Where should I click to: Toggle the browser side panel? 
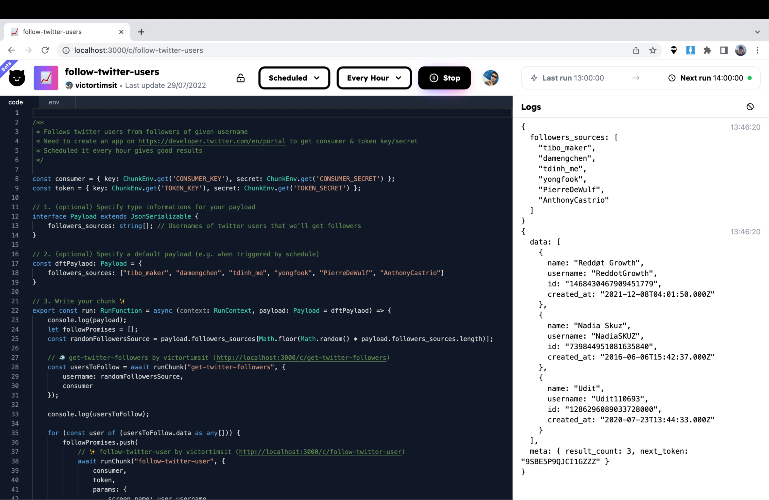point(723,50)
